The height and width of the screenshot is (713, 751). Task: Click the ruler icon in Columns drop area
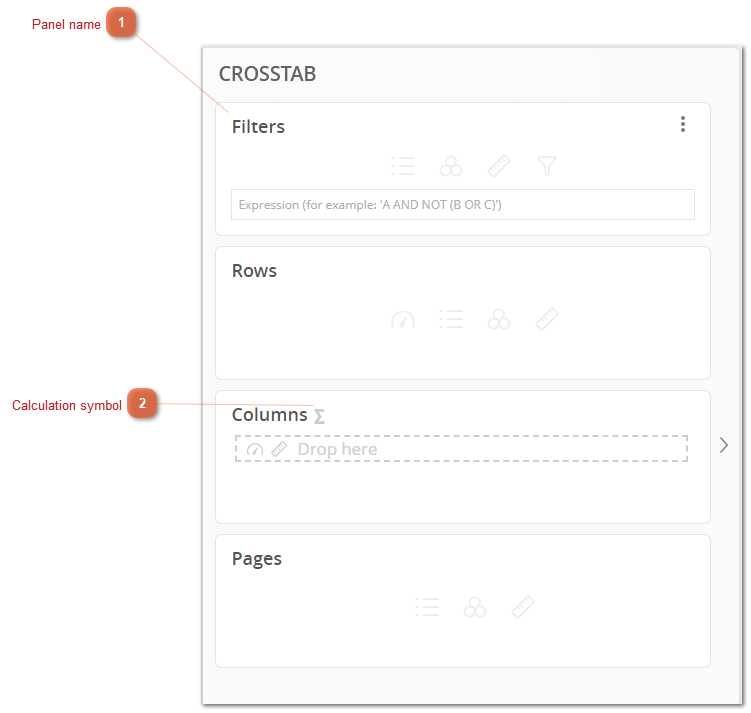coord(279,449)
